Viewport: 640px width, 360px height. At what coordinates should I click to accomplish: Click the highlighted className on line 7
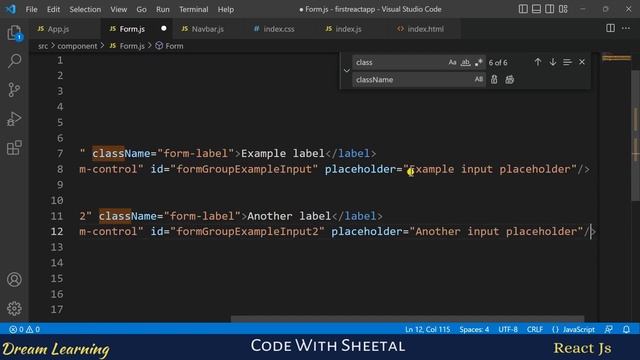click(x=121, y=153)
